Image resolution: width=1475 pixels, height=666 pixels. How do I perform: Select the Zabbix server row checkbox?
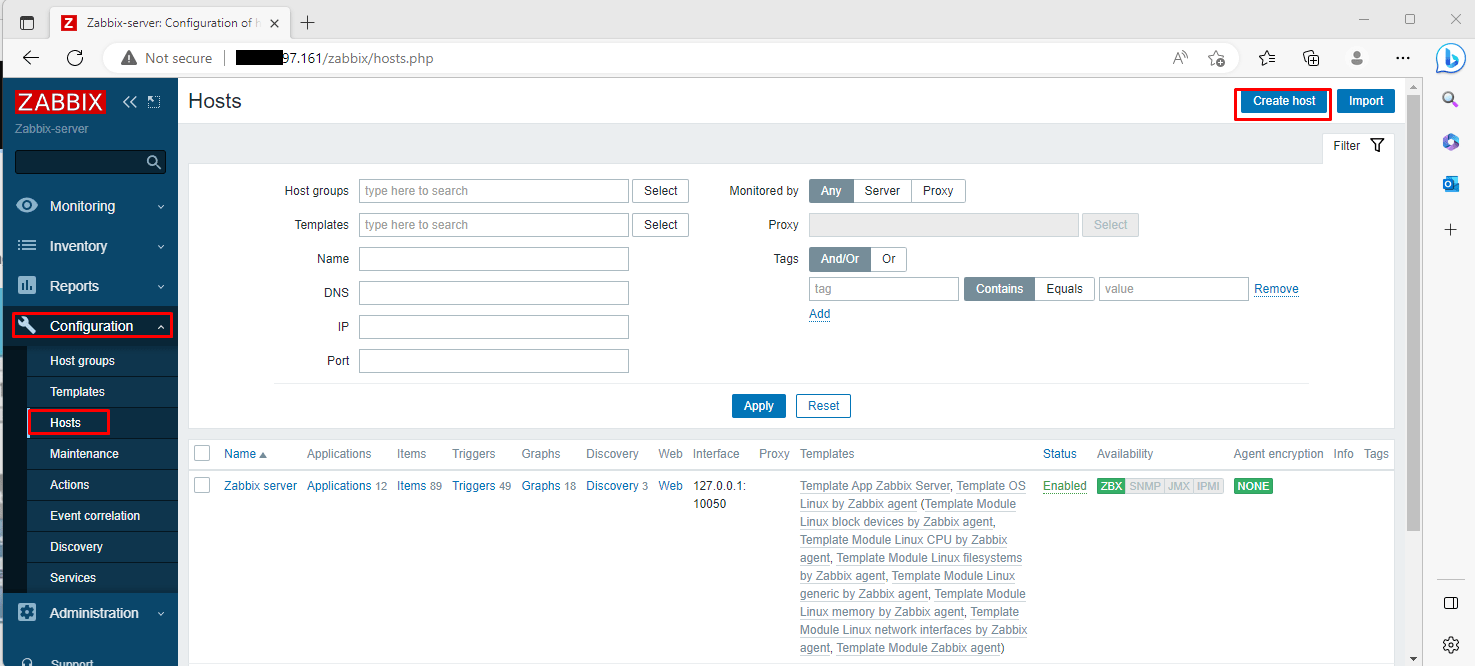click(x=201, y=485)
